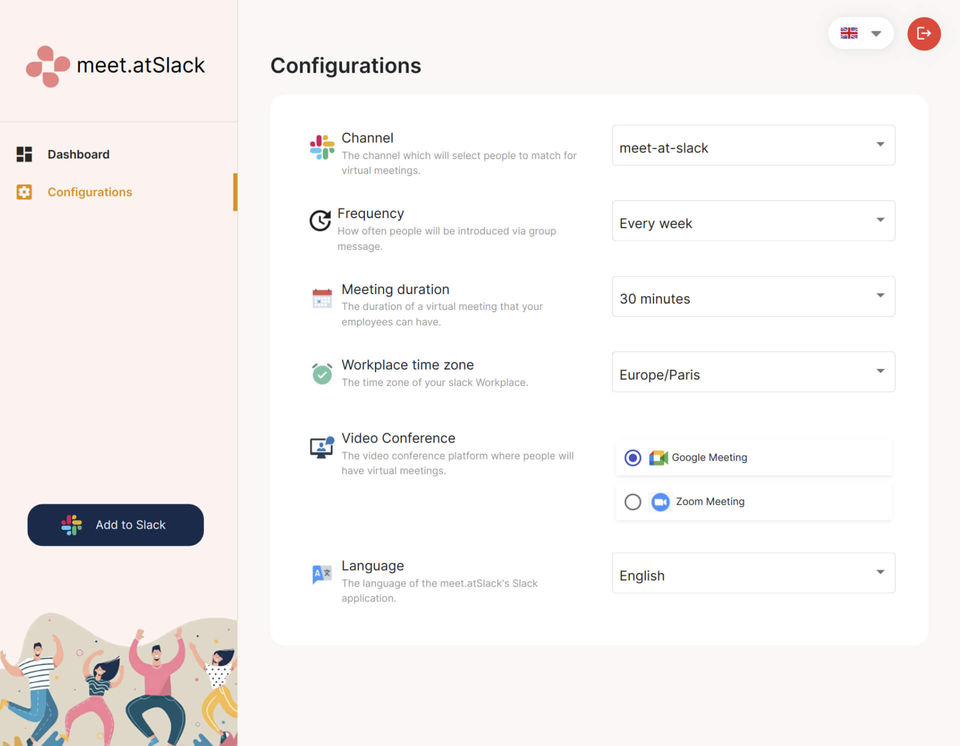Viewport: 960px width, 746px height.
Task: Click the Google Meeting label
Action: click(x=710, y=458)
